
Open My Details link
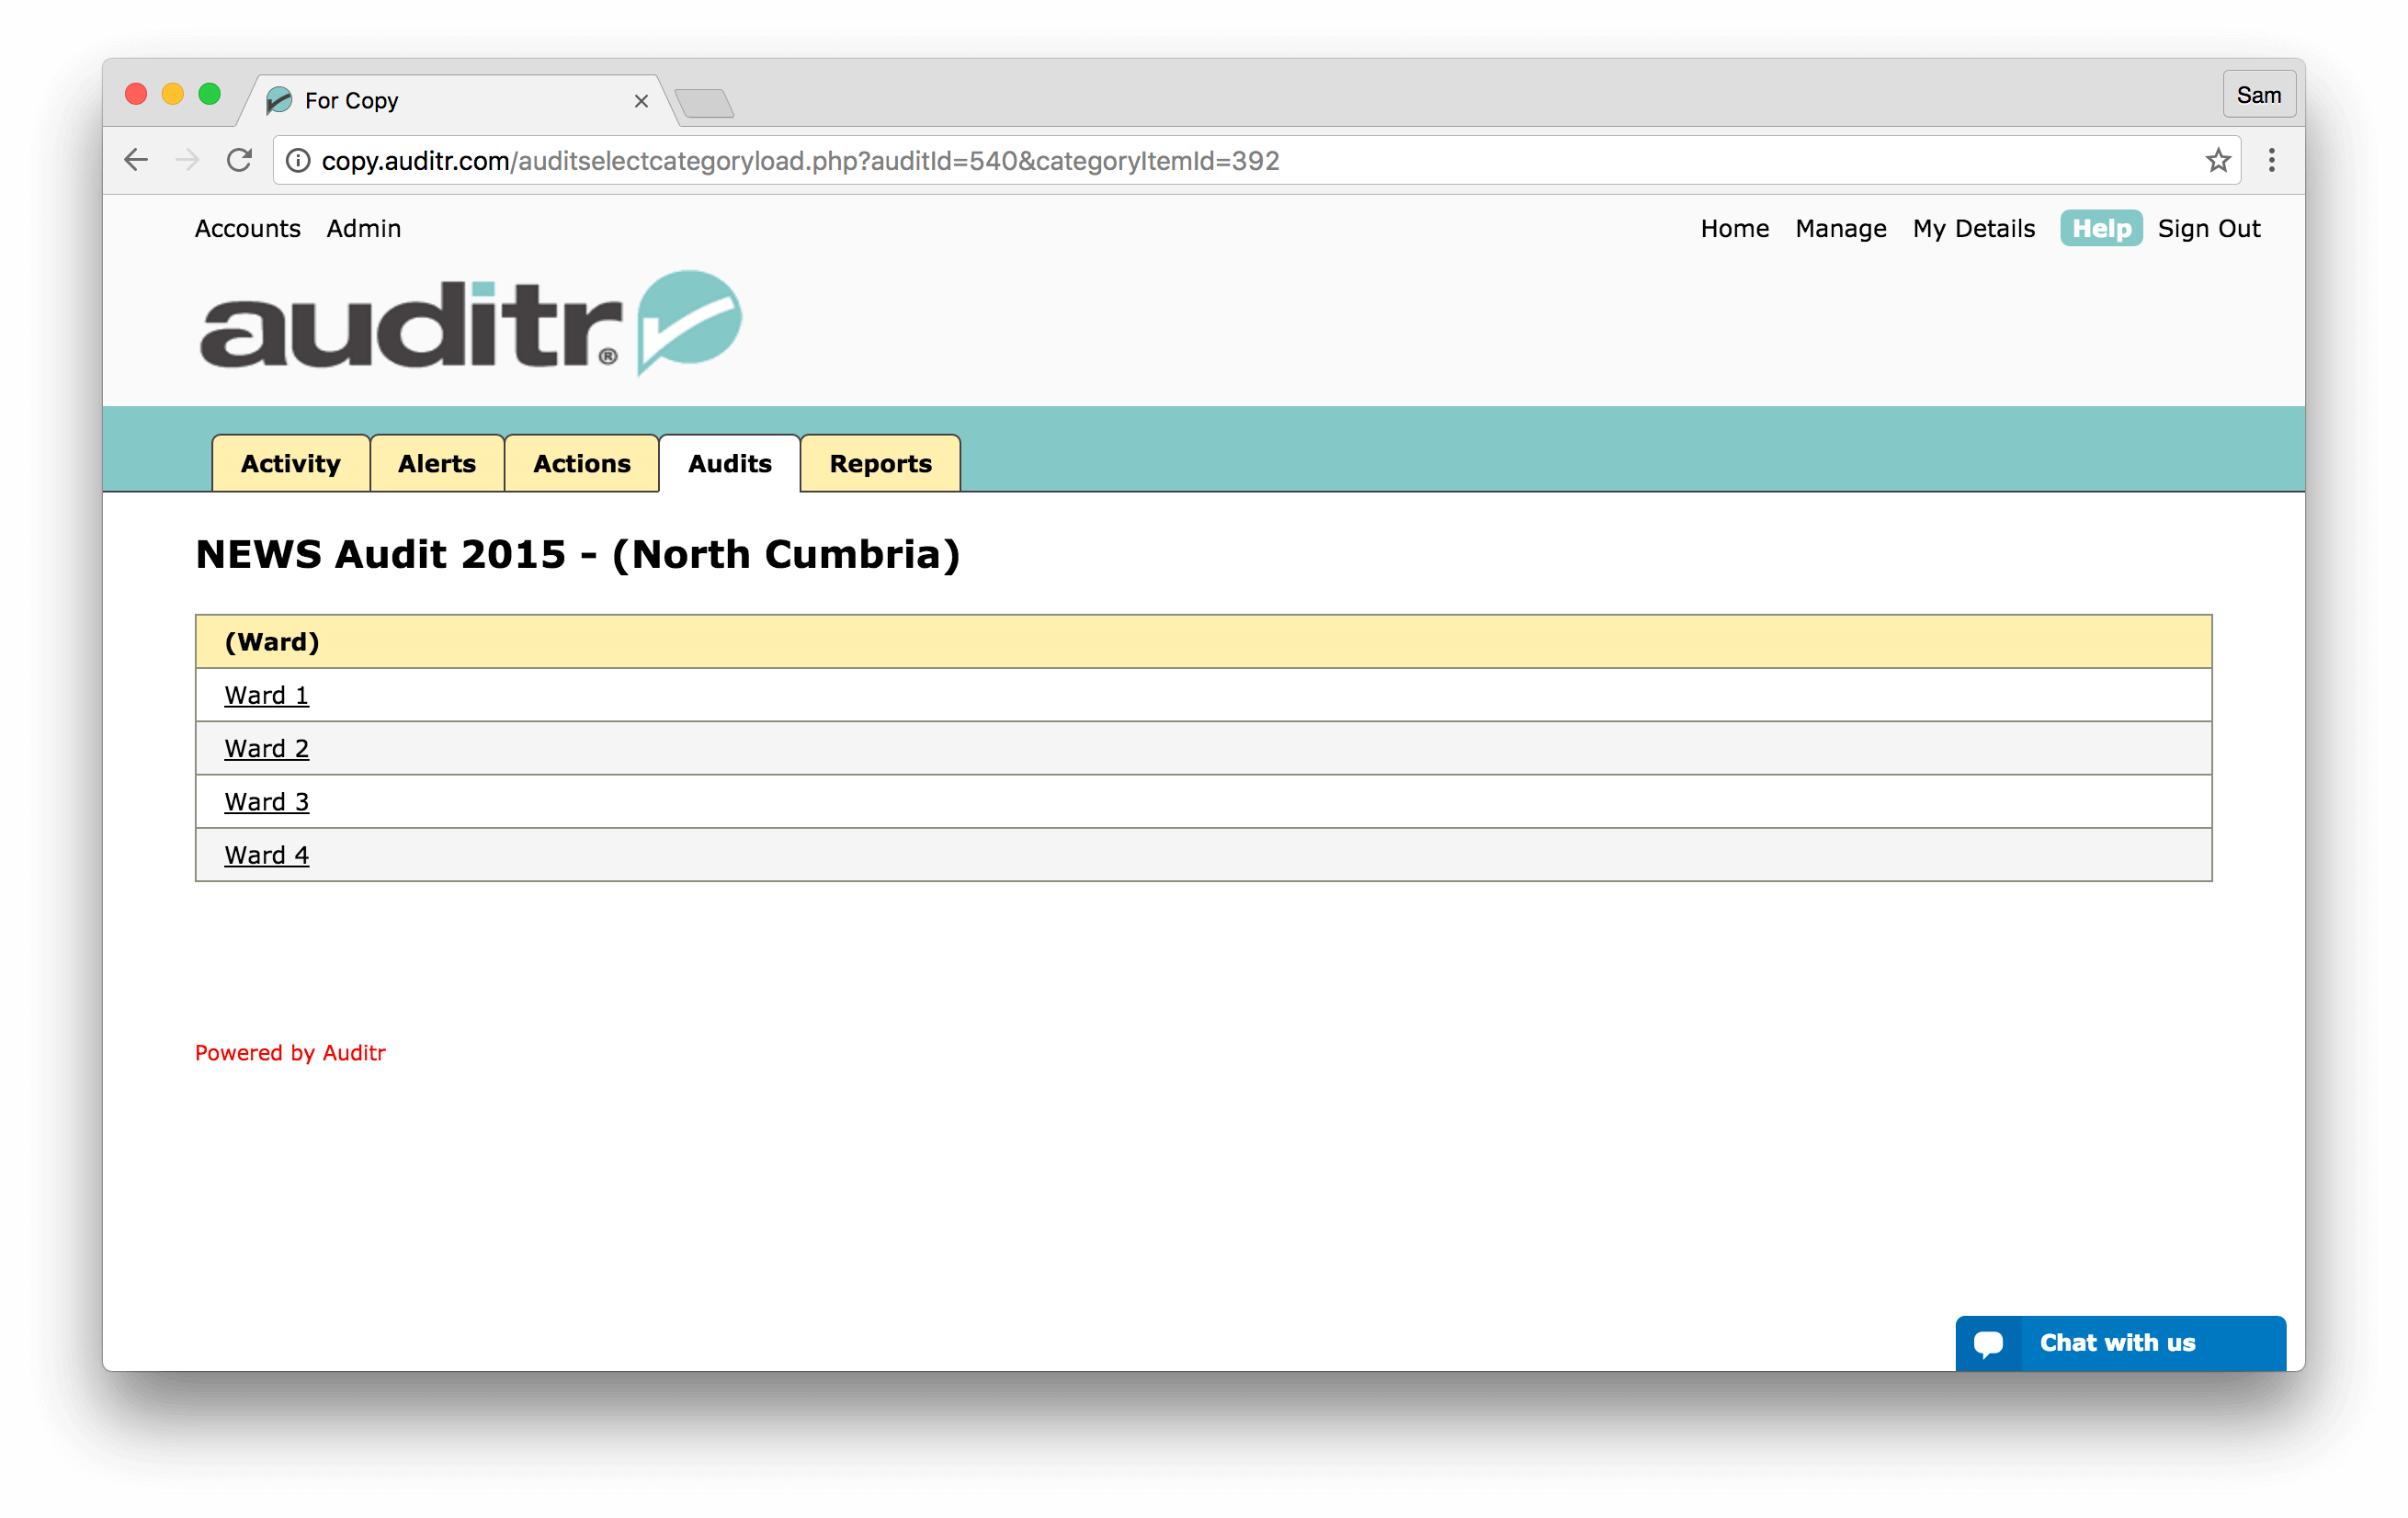click(x=1974, y=229)
